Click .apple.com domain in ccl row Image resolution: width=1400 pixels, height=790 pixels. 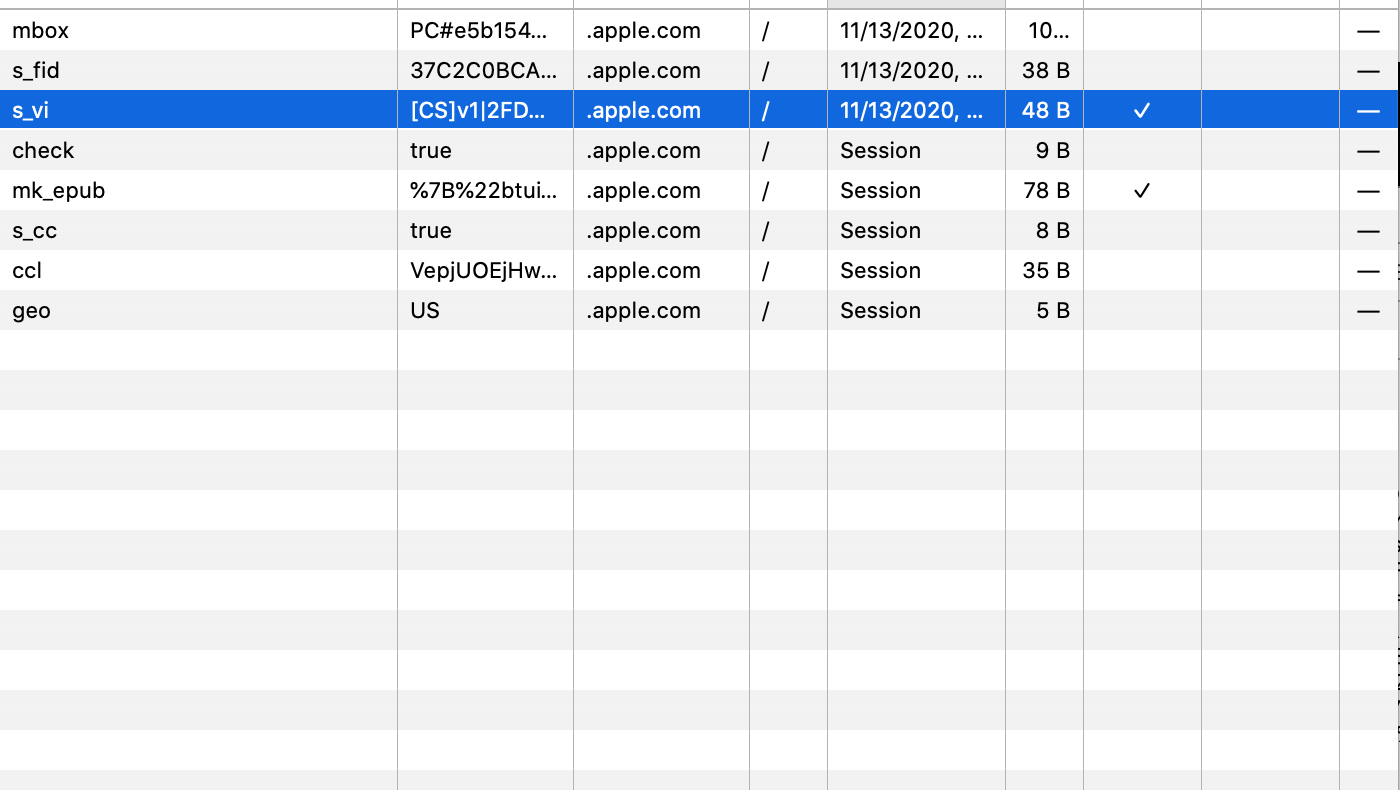(643, 271)
